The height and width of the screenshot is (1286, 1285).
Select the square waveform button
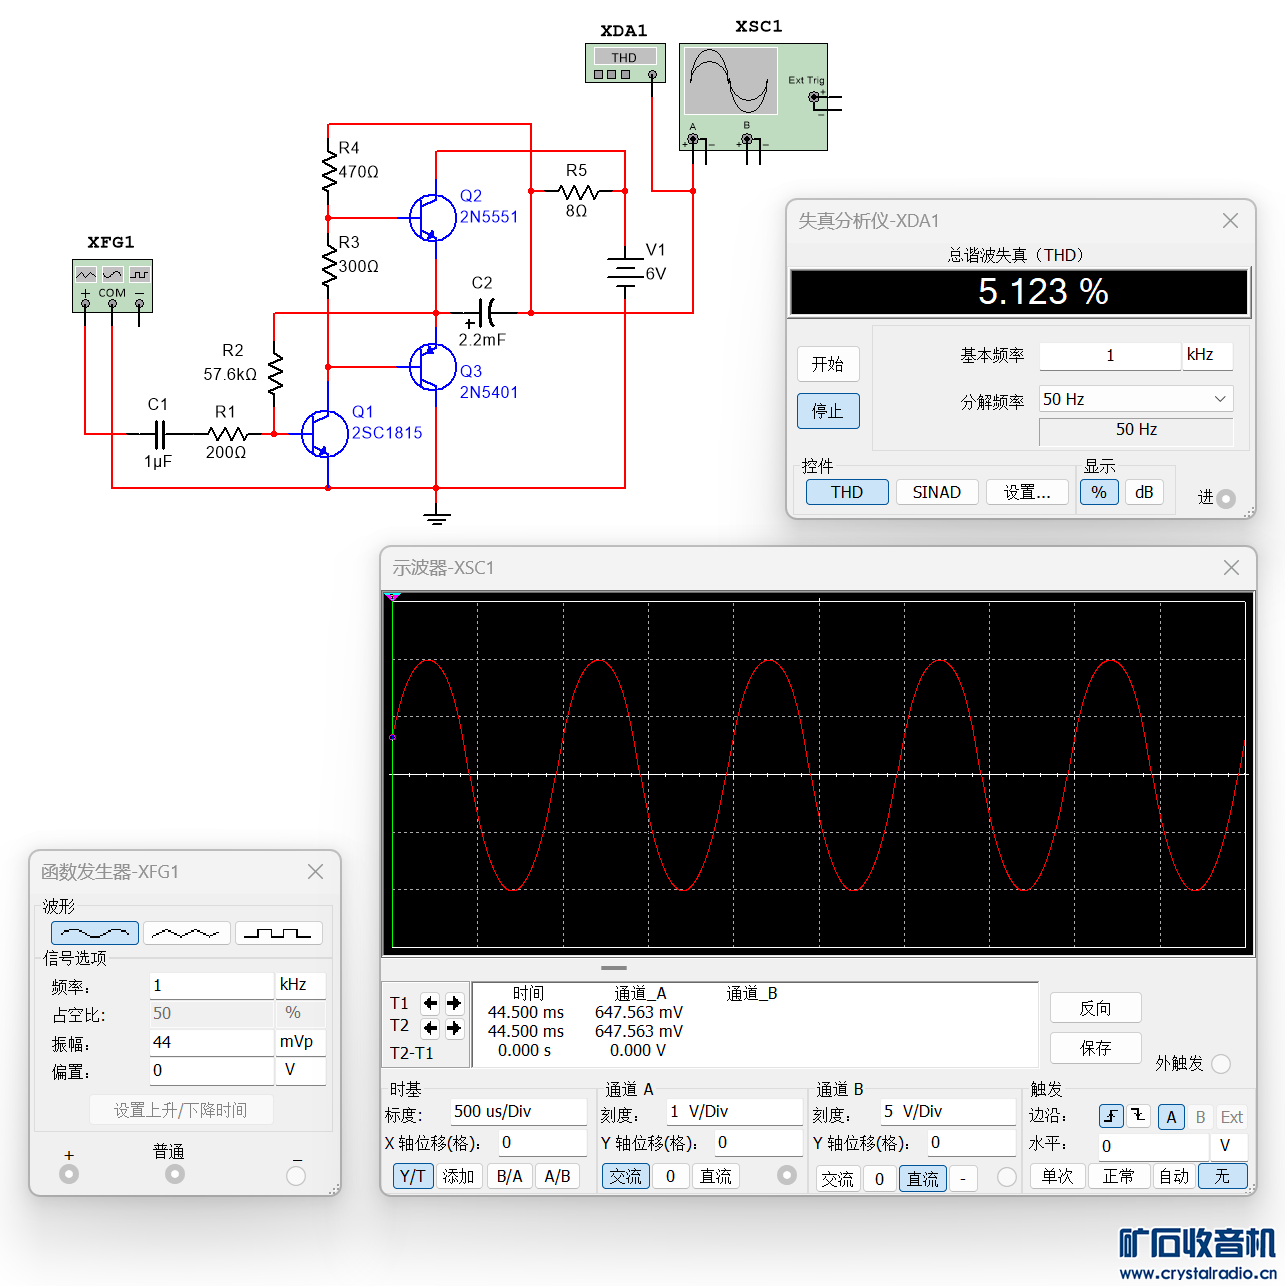coord(279,933)
